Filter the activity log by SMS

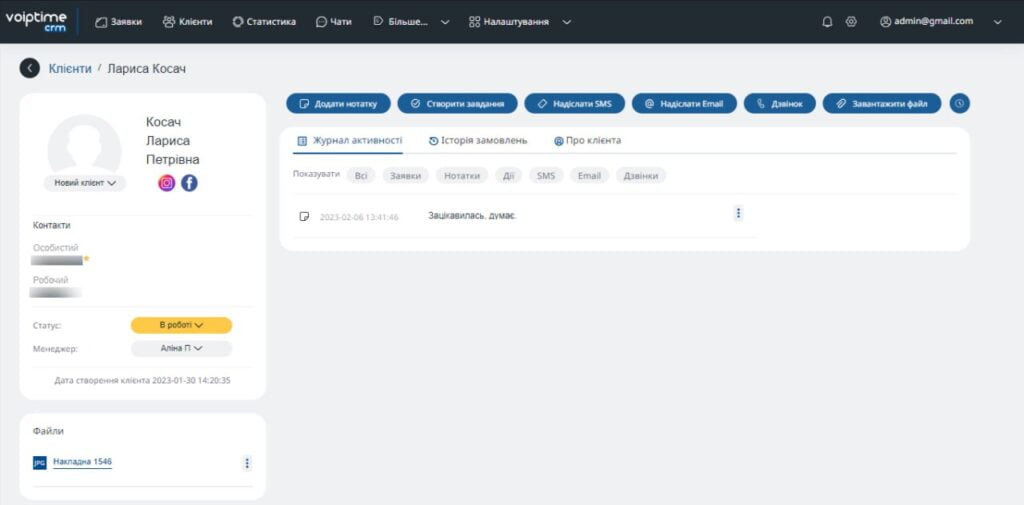[x=546, y=176]
